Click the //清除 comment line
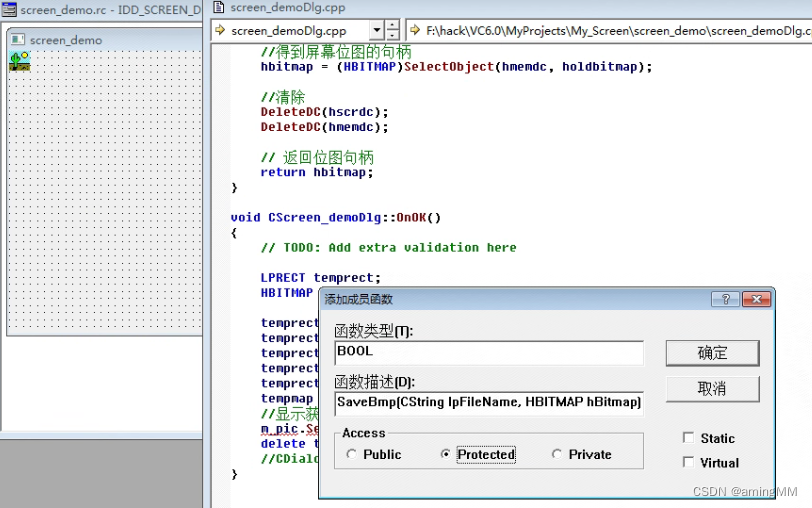Screen dimensions: 812x508 pos(283,97)
